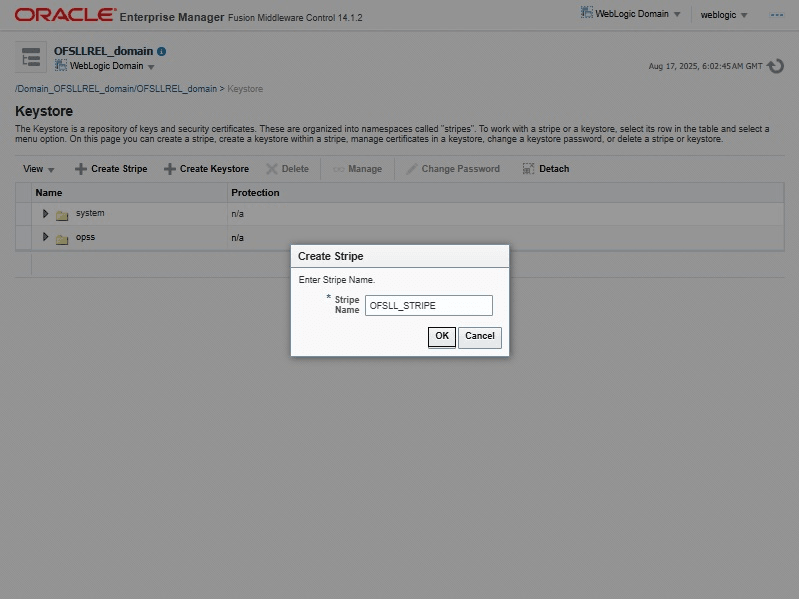The image size is (799, 599).
Task: Click Create Stripe toolbar button
Action: pyautogui.click(x=111, y=169)
